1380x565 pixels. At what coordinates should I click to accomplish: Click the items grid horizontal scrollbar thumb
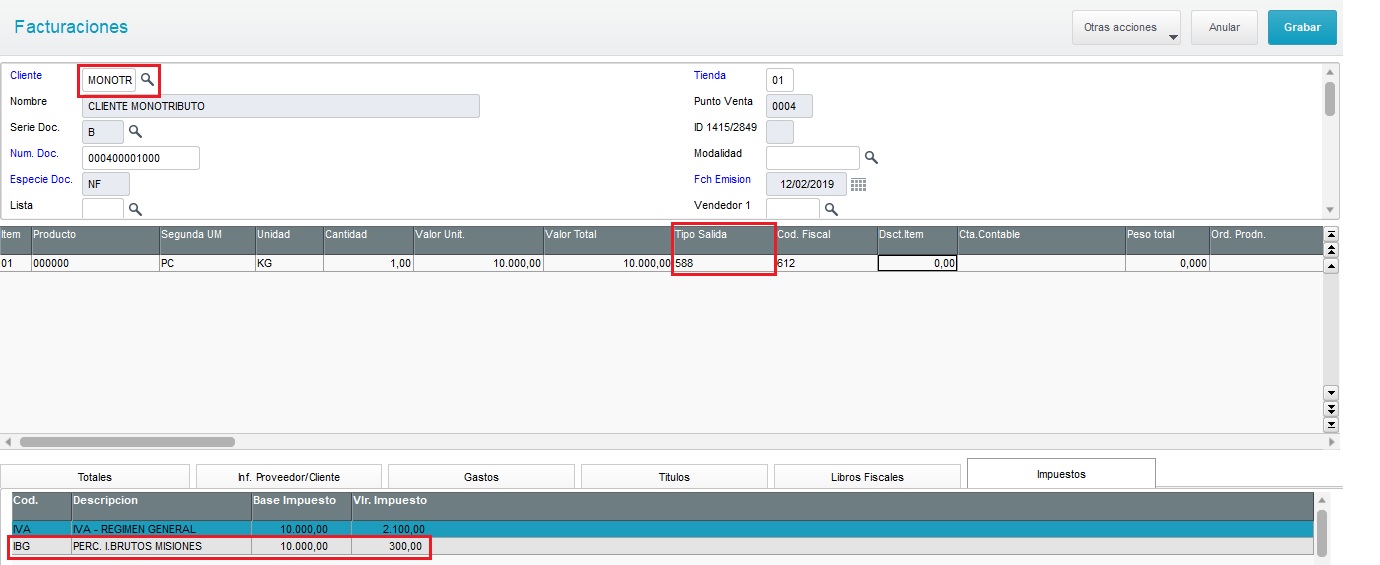coord(127,441)
